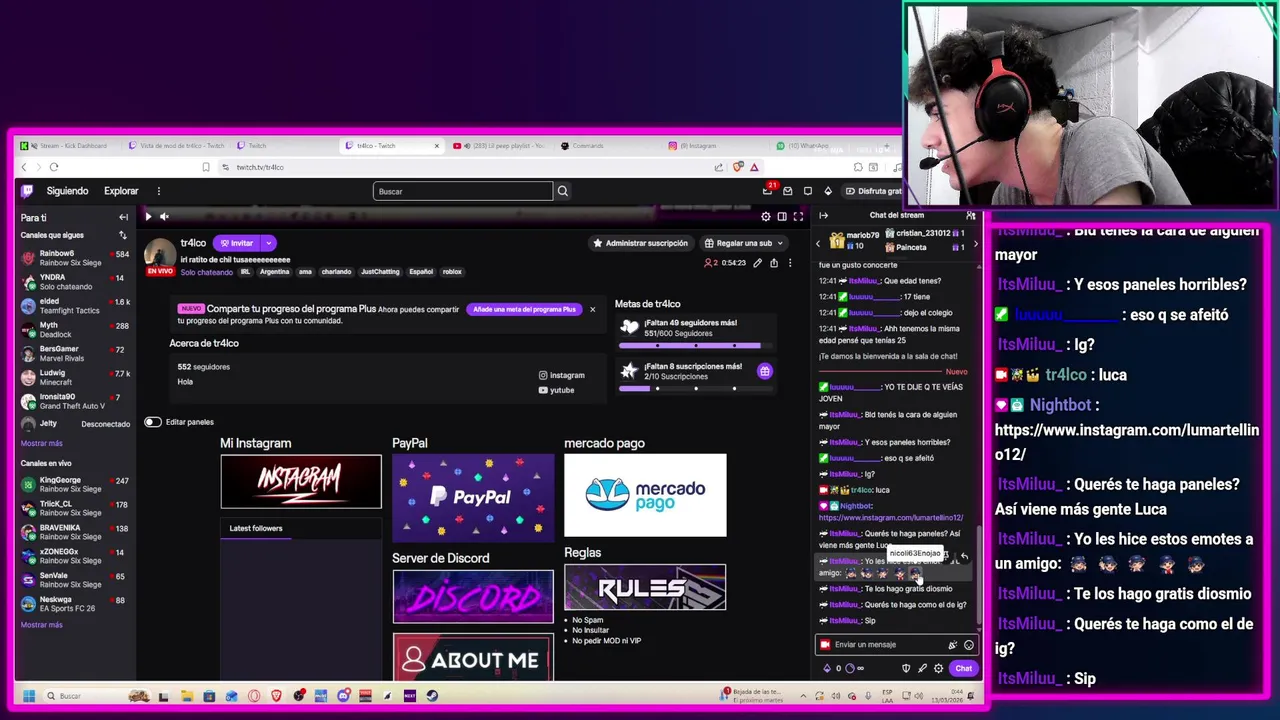Open the PayPal panel image
Screen dimensions: 1280x720
(x=473, y=498)
